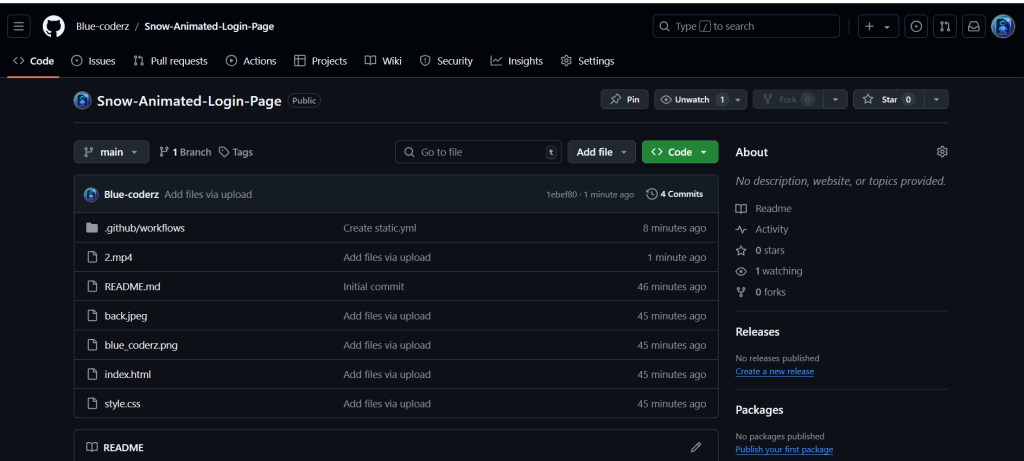1024x461 pixels.
Task: Switch to the Code tab
Action: (33, 61)
